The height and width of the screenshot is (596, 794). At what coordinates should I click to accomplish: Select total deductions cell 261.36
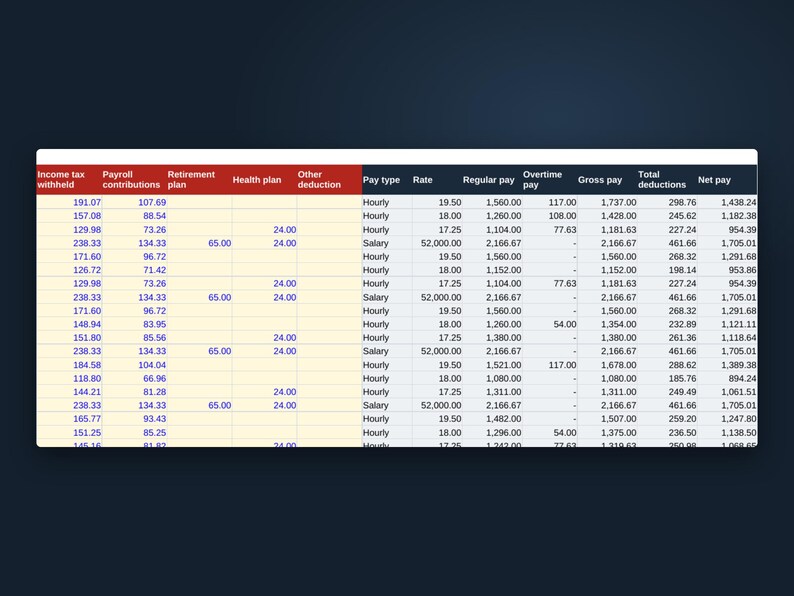[667, 338]
